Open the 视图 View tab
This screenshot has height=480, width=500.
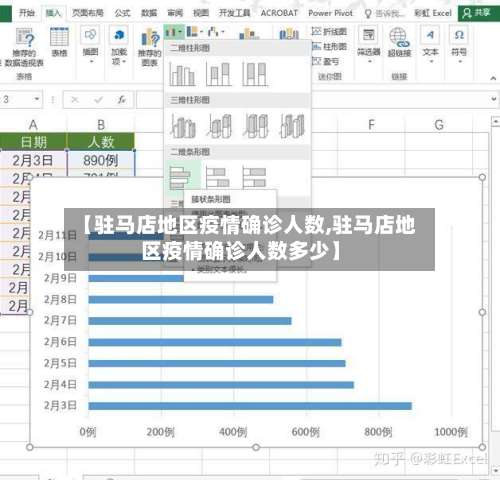[201, 13]
